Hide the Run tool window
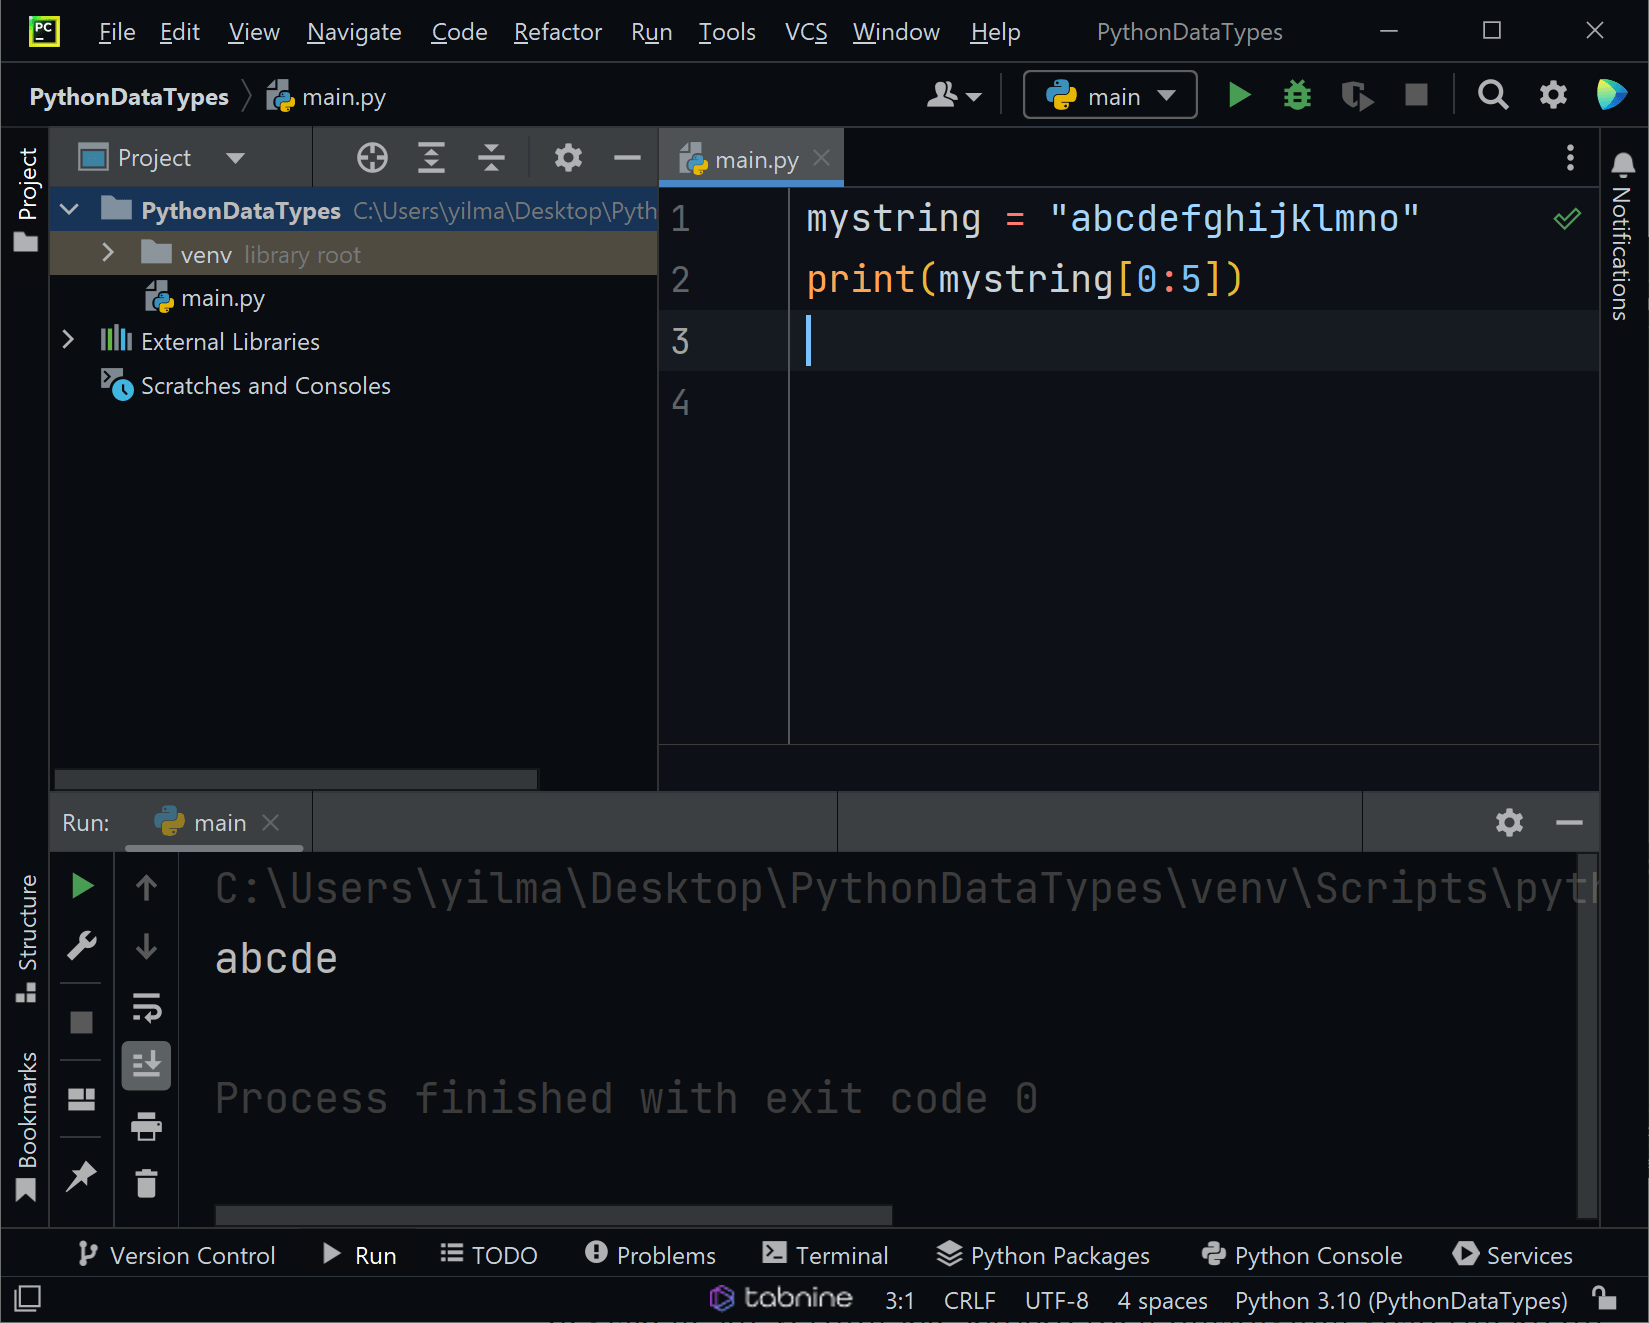 point(1569,822)
